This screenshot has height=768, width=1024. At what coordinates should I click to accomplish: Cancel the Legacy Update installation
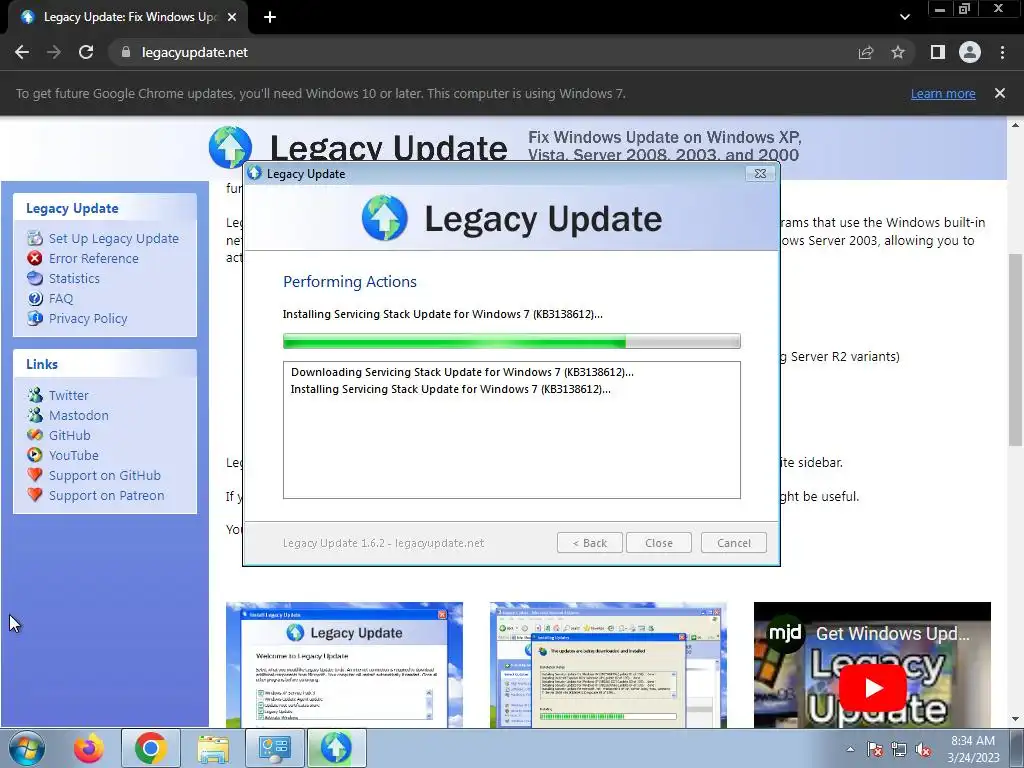click(733, 543)
